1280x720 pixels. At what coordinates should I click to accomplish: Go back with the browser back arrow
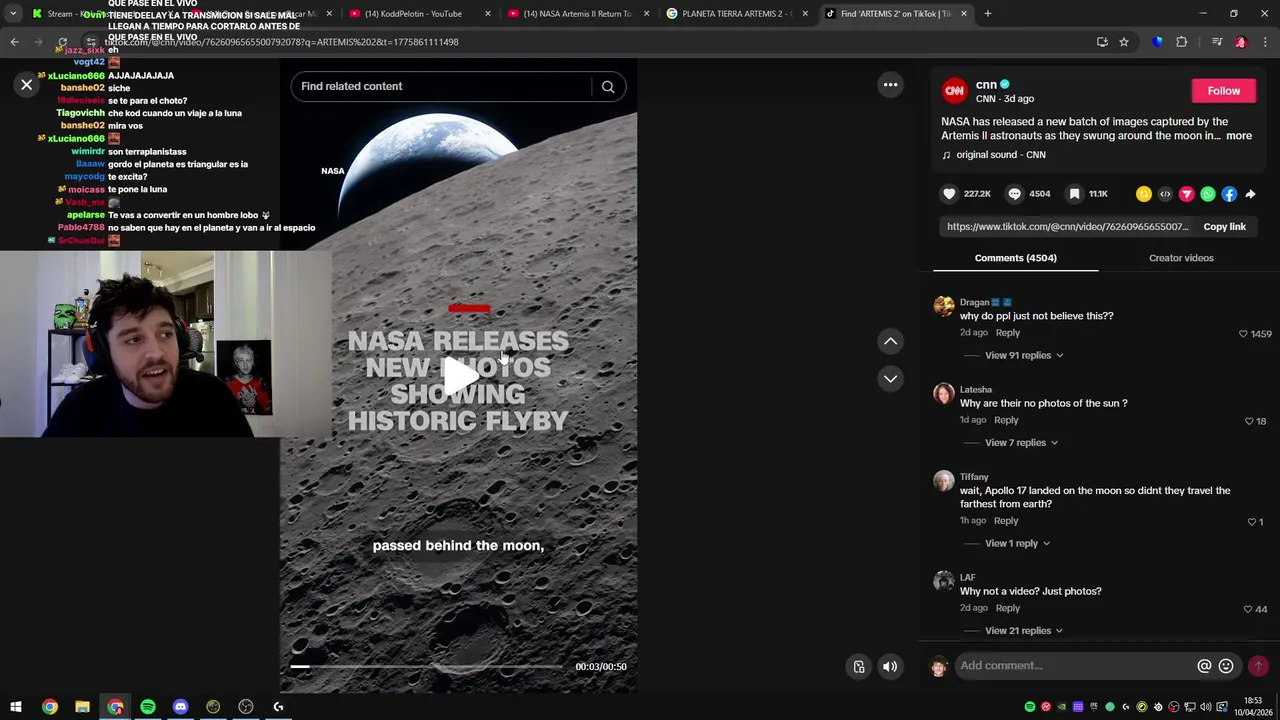tap(14, 42)
